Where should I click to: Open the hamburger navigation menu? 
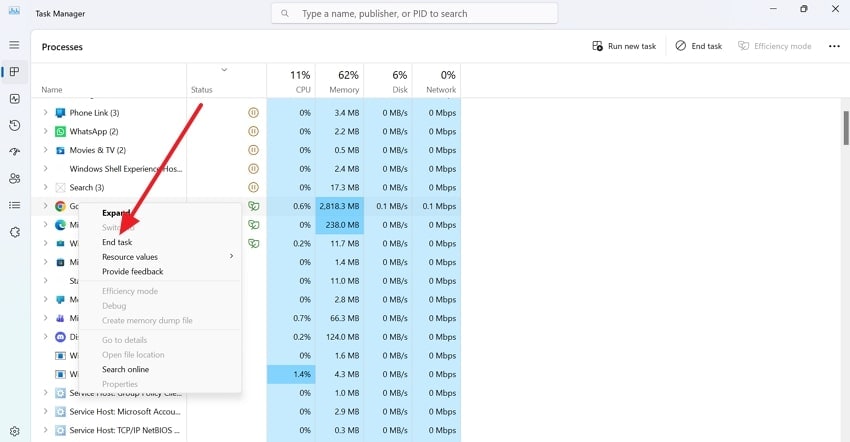[14, 45]
